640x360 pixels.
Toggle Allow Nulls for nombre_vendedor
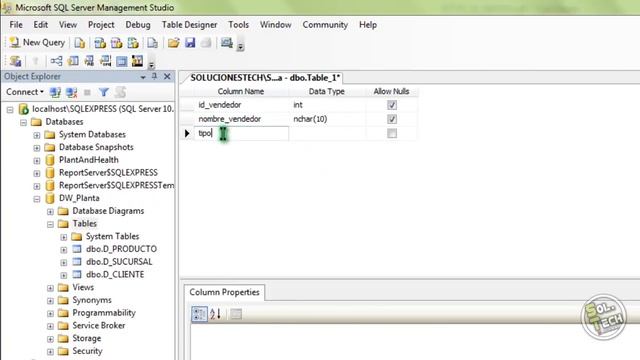point(392,119)
